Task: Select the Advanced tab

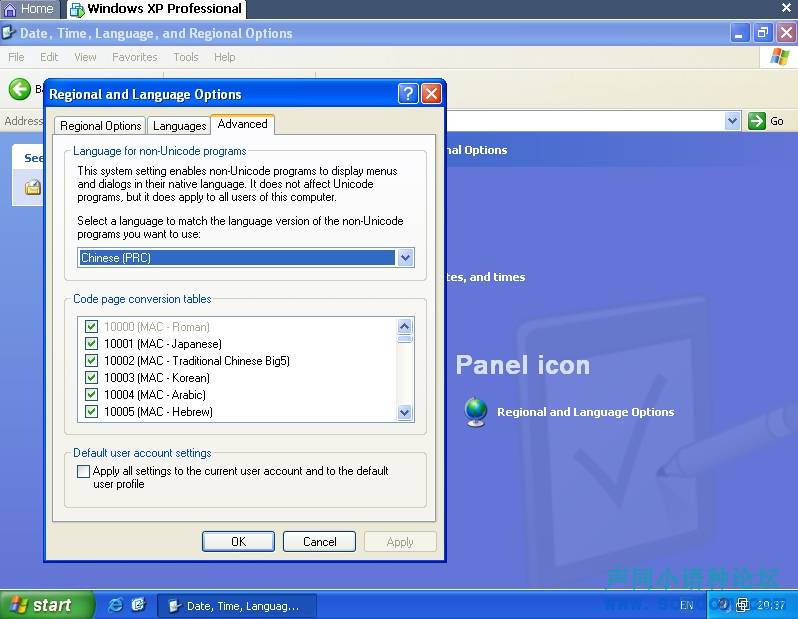Action: point(242,124)
